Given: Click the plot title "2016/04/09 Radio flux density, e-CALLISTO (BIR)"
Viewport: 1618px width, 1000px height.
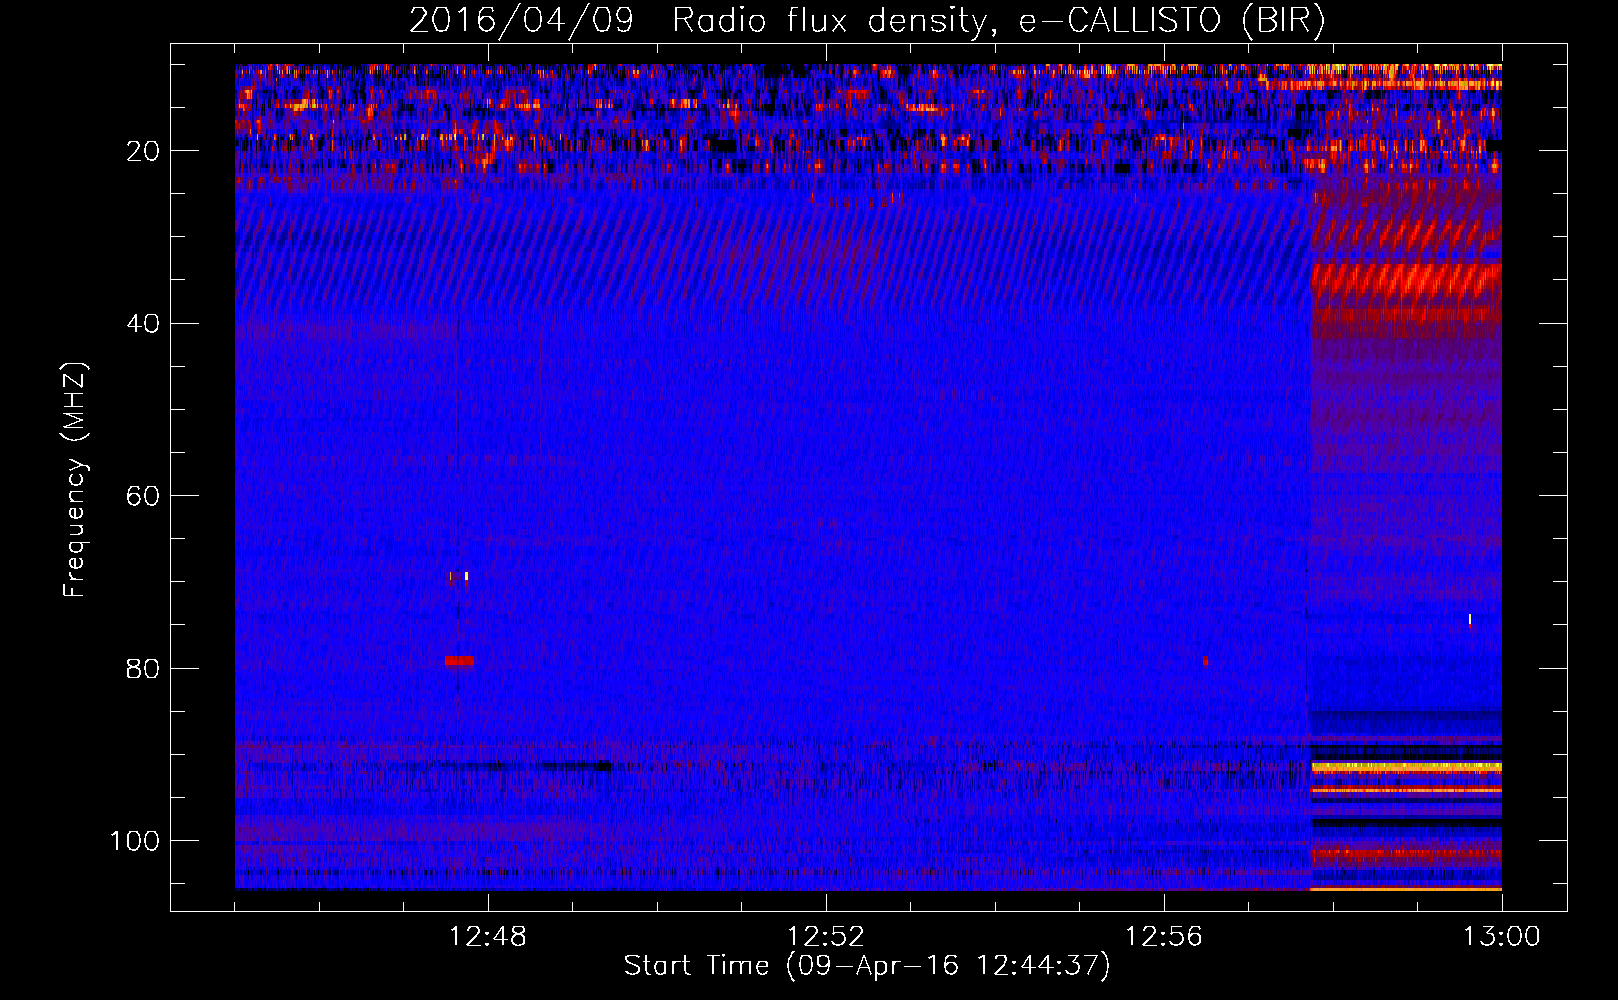Looking at the screenshot, I should (867, 21).
